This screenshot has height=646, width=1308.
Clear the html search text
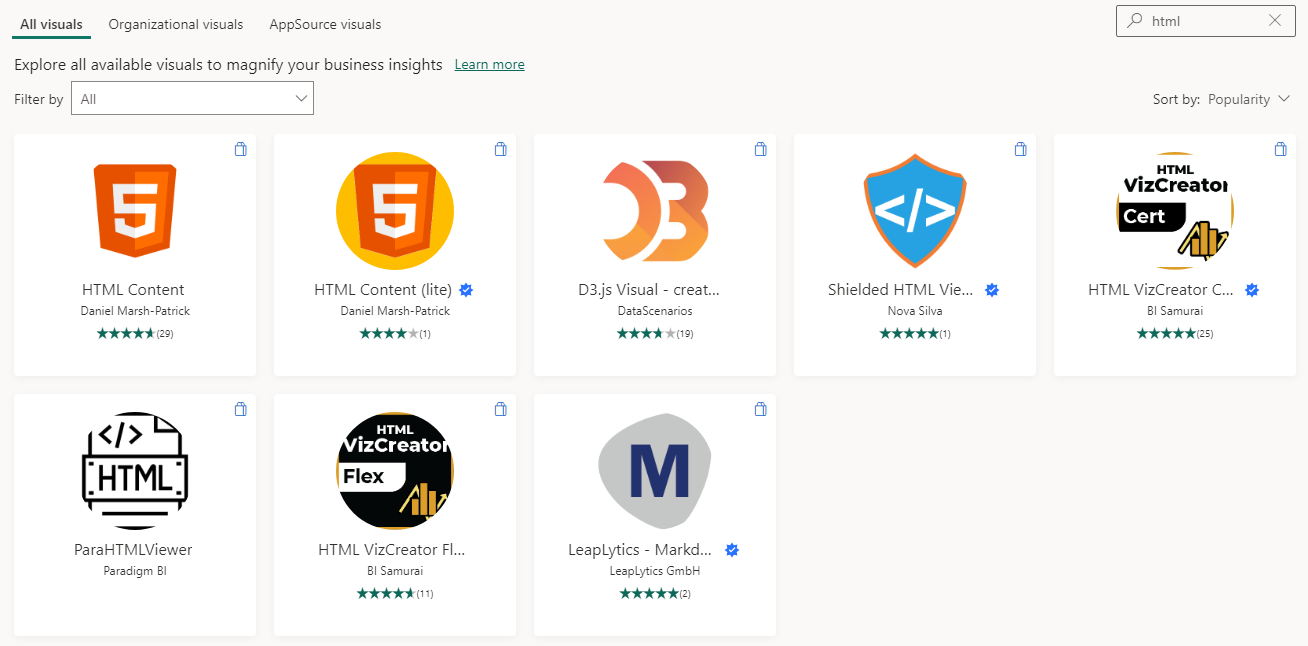1275,20
